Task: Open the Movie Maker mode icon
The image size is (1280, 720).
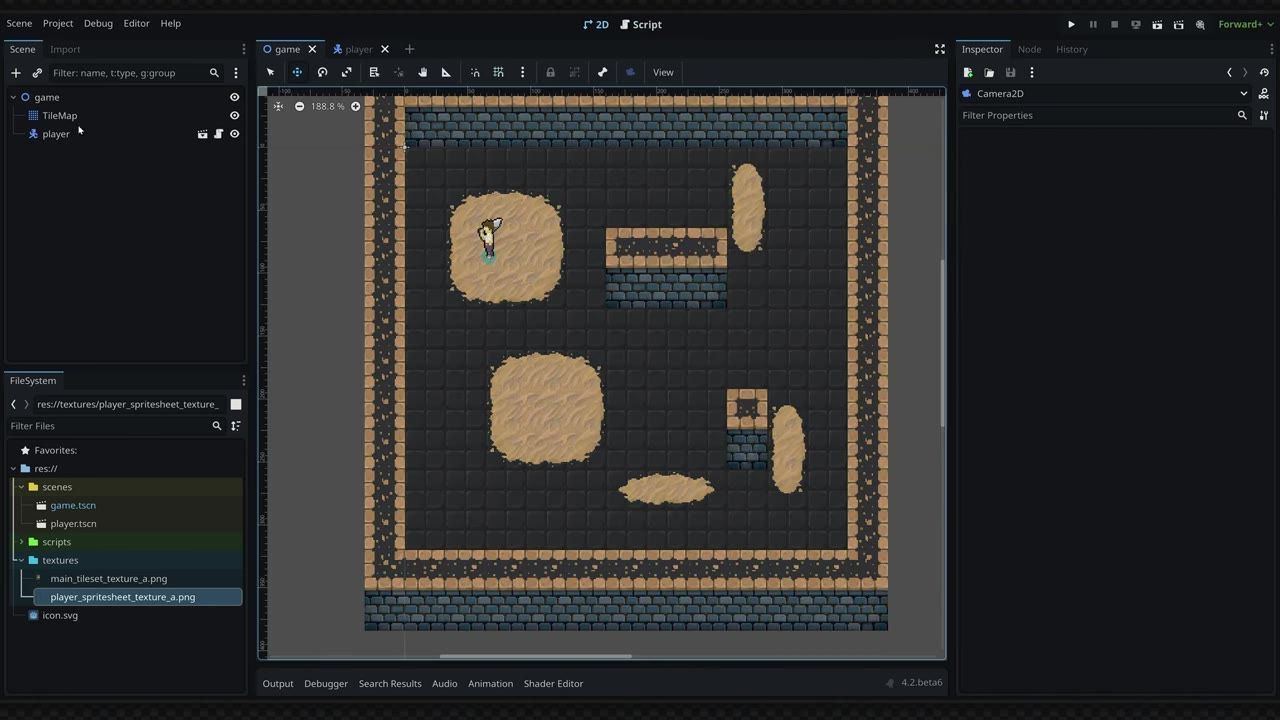Action: point(1200,24)
